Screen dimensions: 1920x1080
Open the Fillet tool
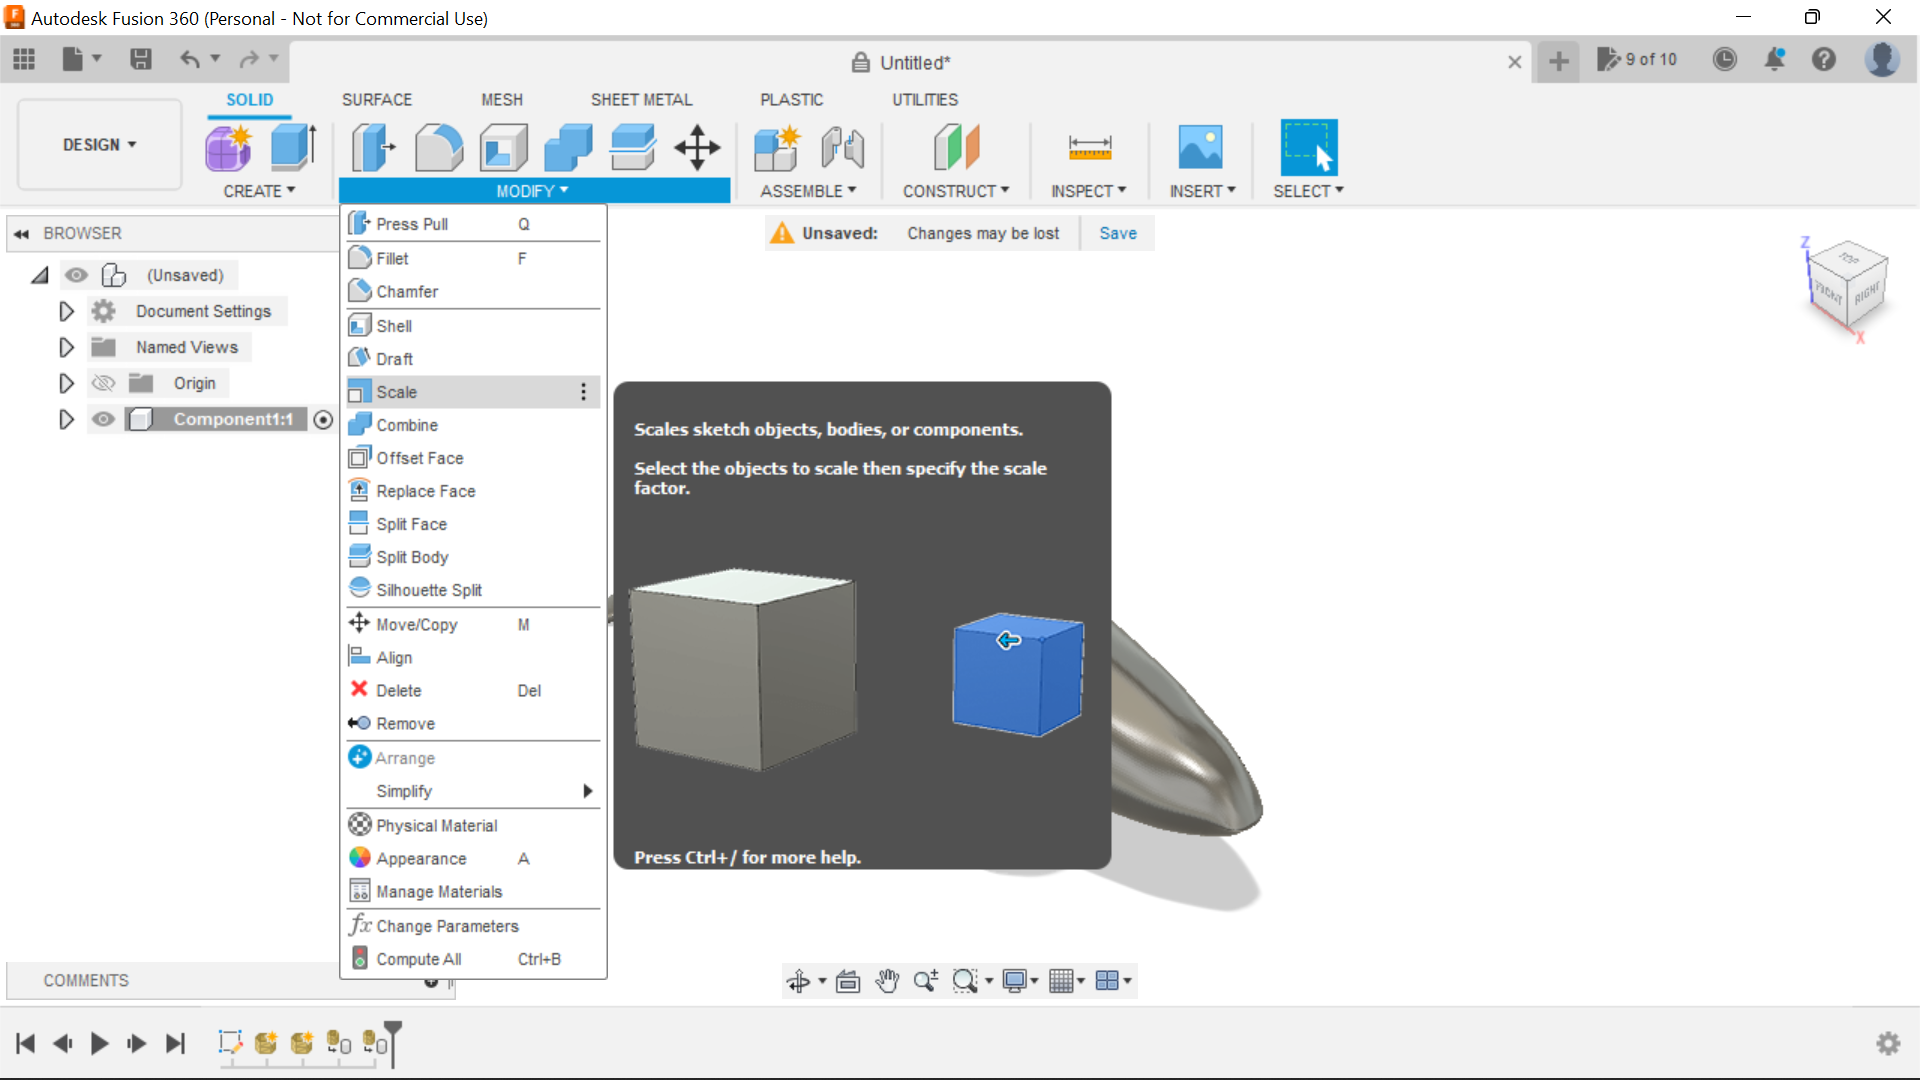click(x=392, y=257)
